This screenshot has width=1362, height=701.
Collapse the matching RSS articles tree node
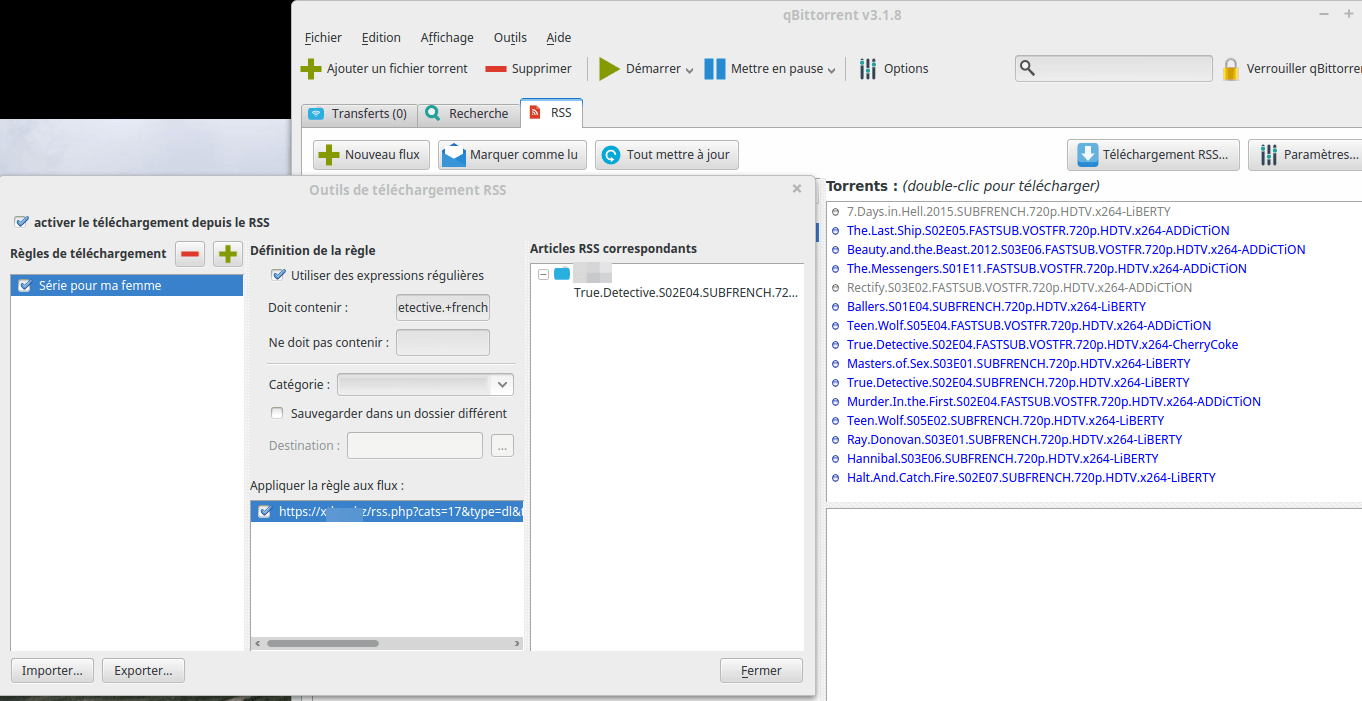pos(543,274)
